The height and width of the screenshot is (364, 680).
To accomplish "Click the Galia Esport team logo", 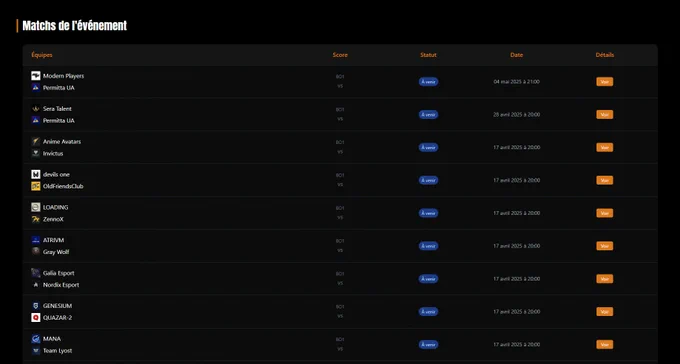I will (x=36, y=273).
